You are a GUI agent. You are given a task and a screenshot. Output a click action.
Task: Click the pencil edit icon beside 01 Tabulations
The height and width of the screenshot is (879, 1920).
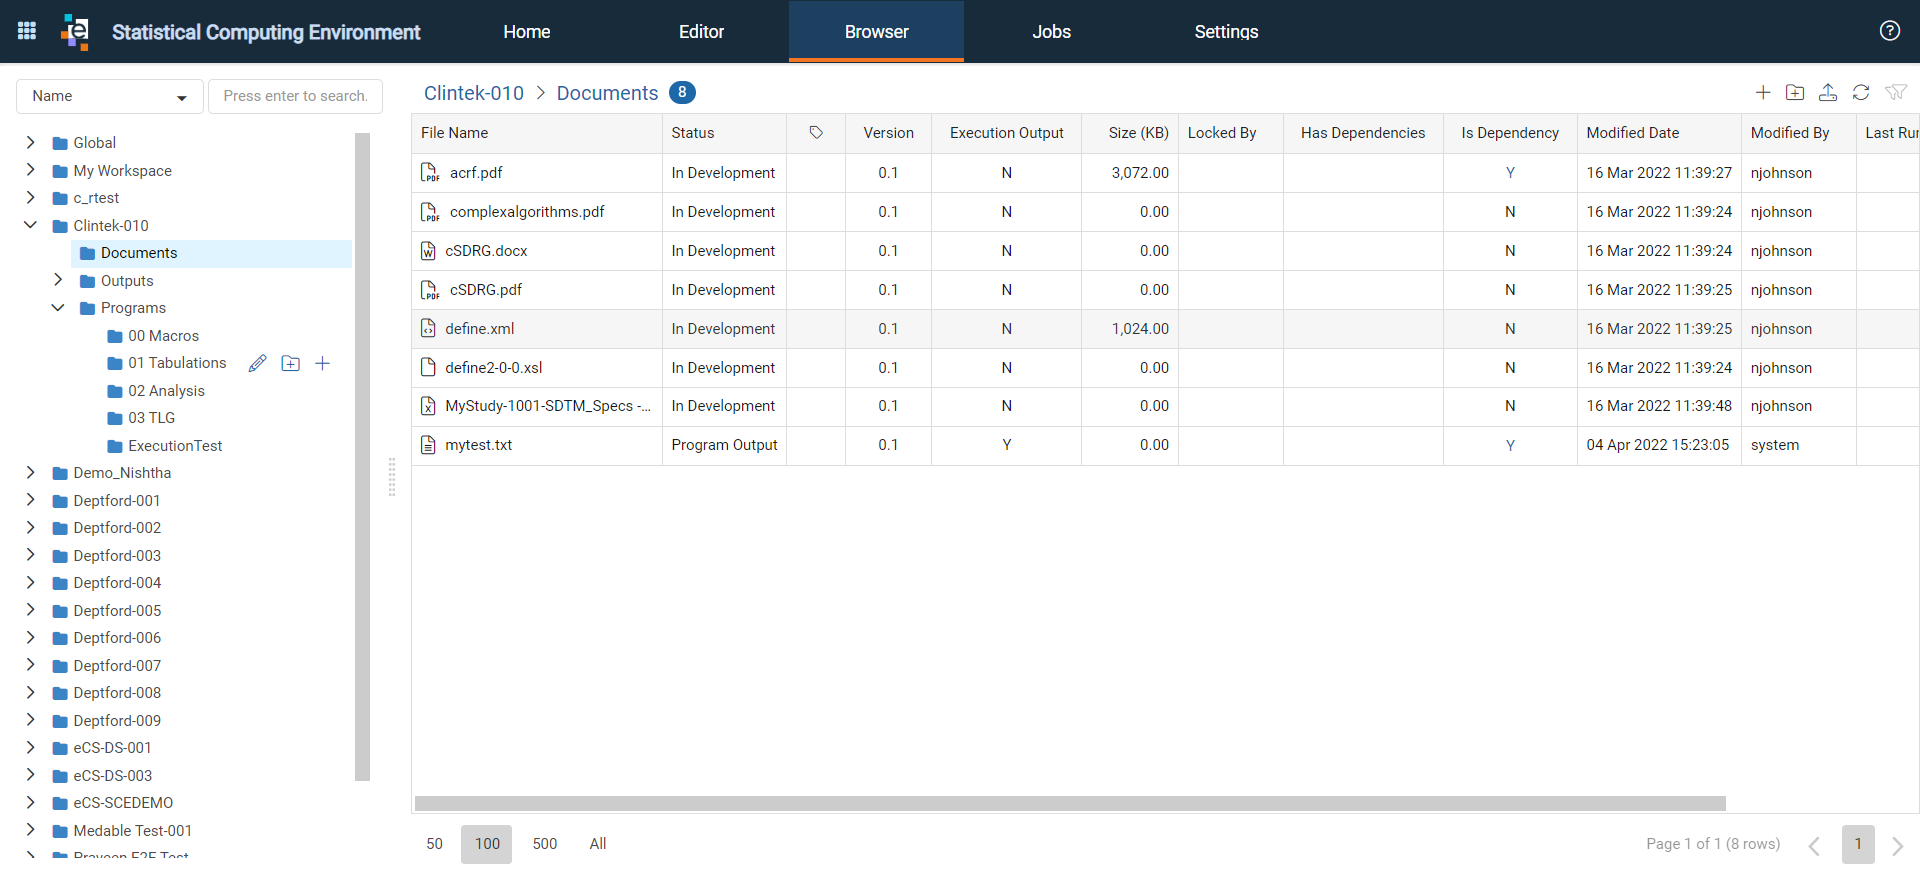coord(257,363)
